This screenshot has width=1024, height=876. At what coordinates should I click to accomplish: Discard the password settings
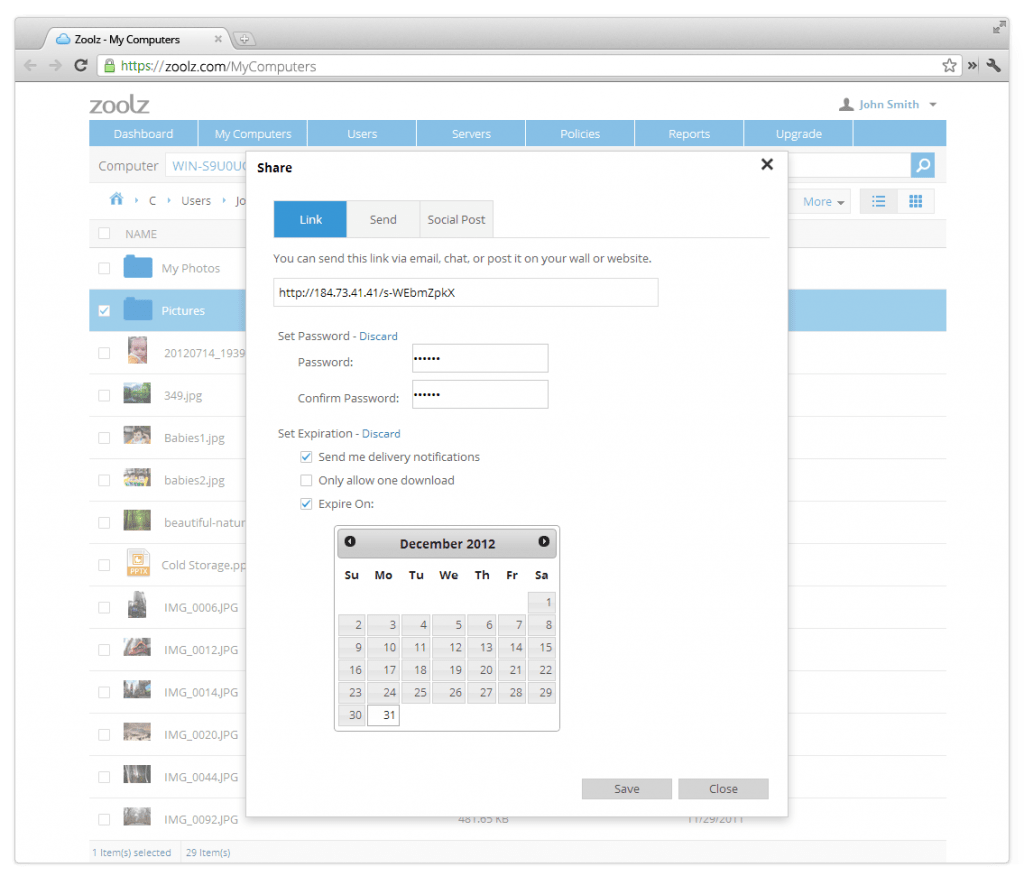point(378,336)
